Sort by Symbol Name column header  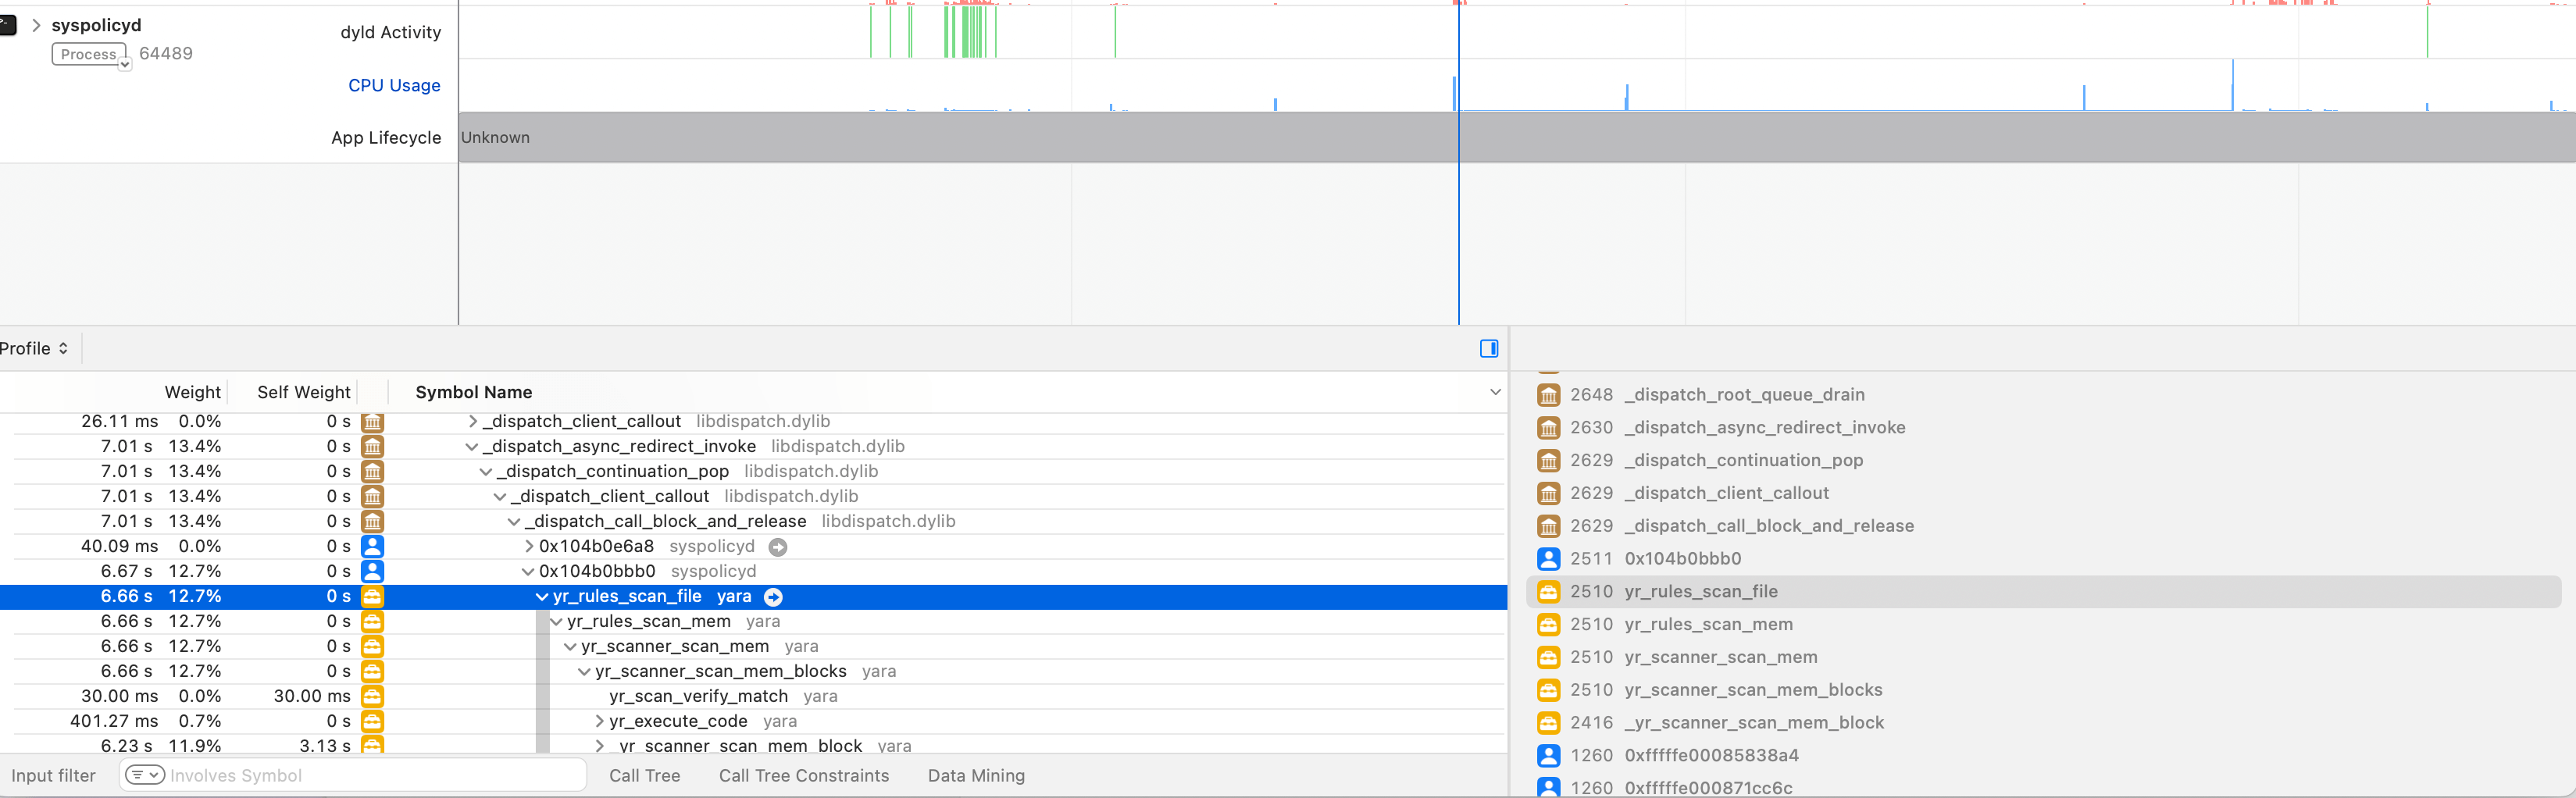click(x=473, y=392)
